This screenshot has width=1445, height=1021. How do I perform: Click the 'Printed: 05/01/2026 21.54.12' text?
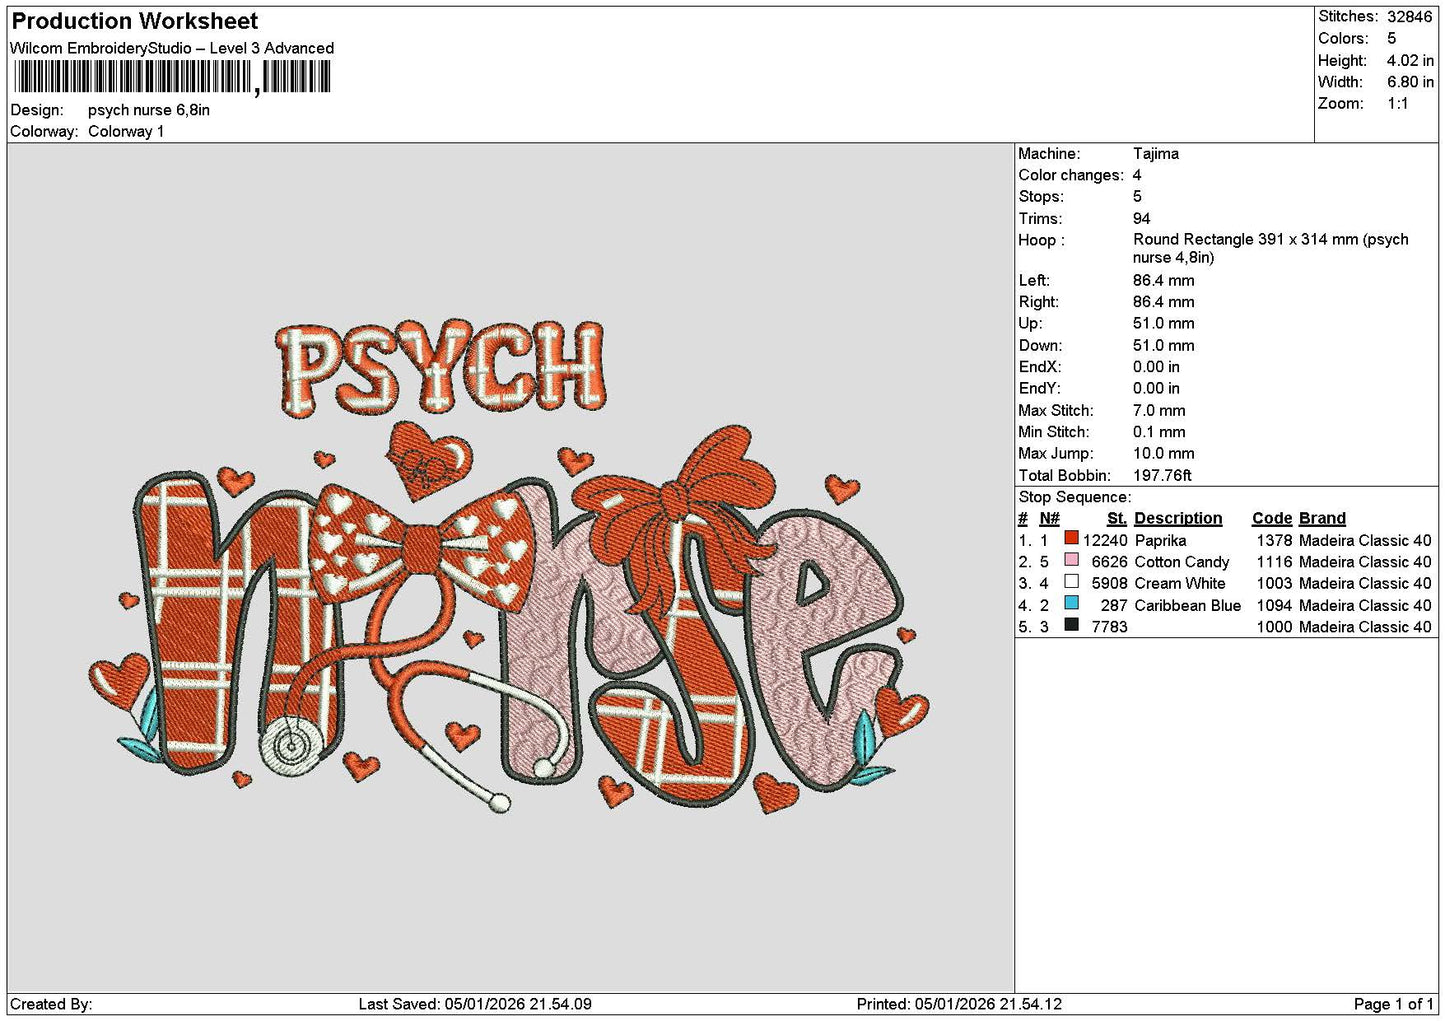tap(959, 1004)
